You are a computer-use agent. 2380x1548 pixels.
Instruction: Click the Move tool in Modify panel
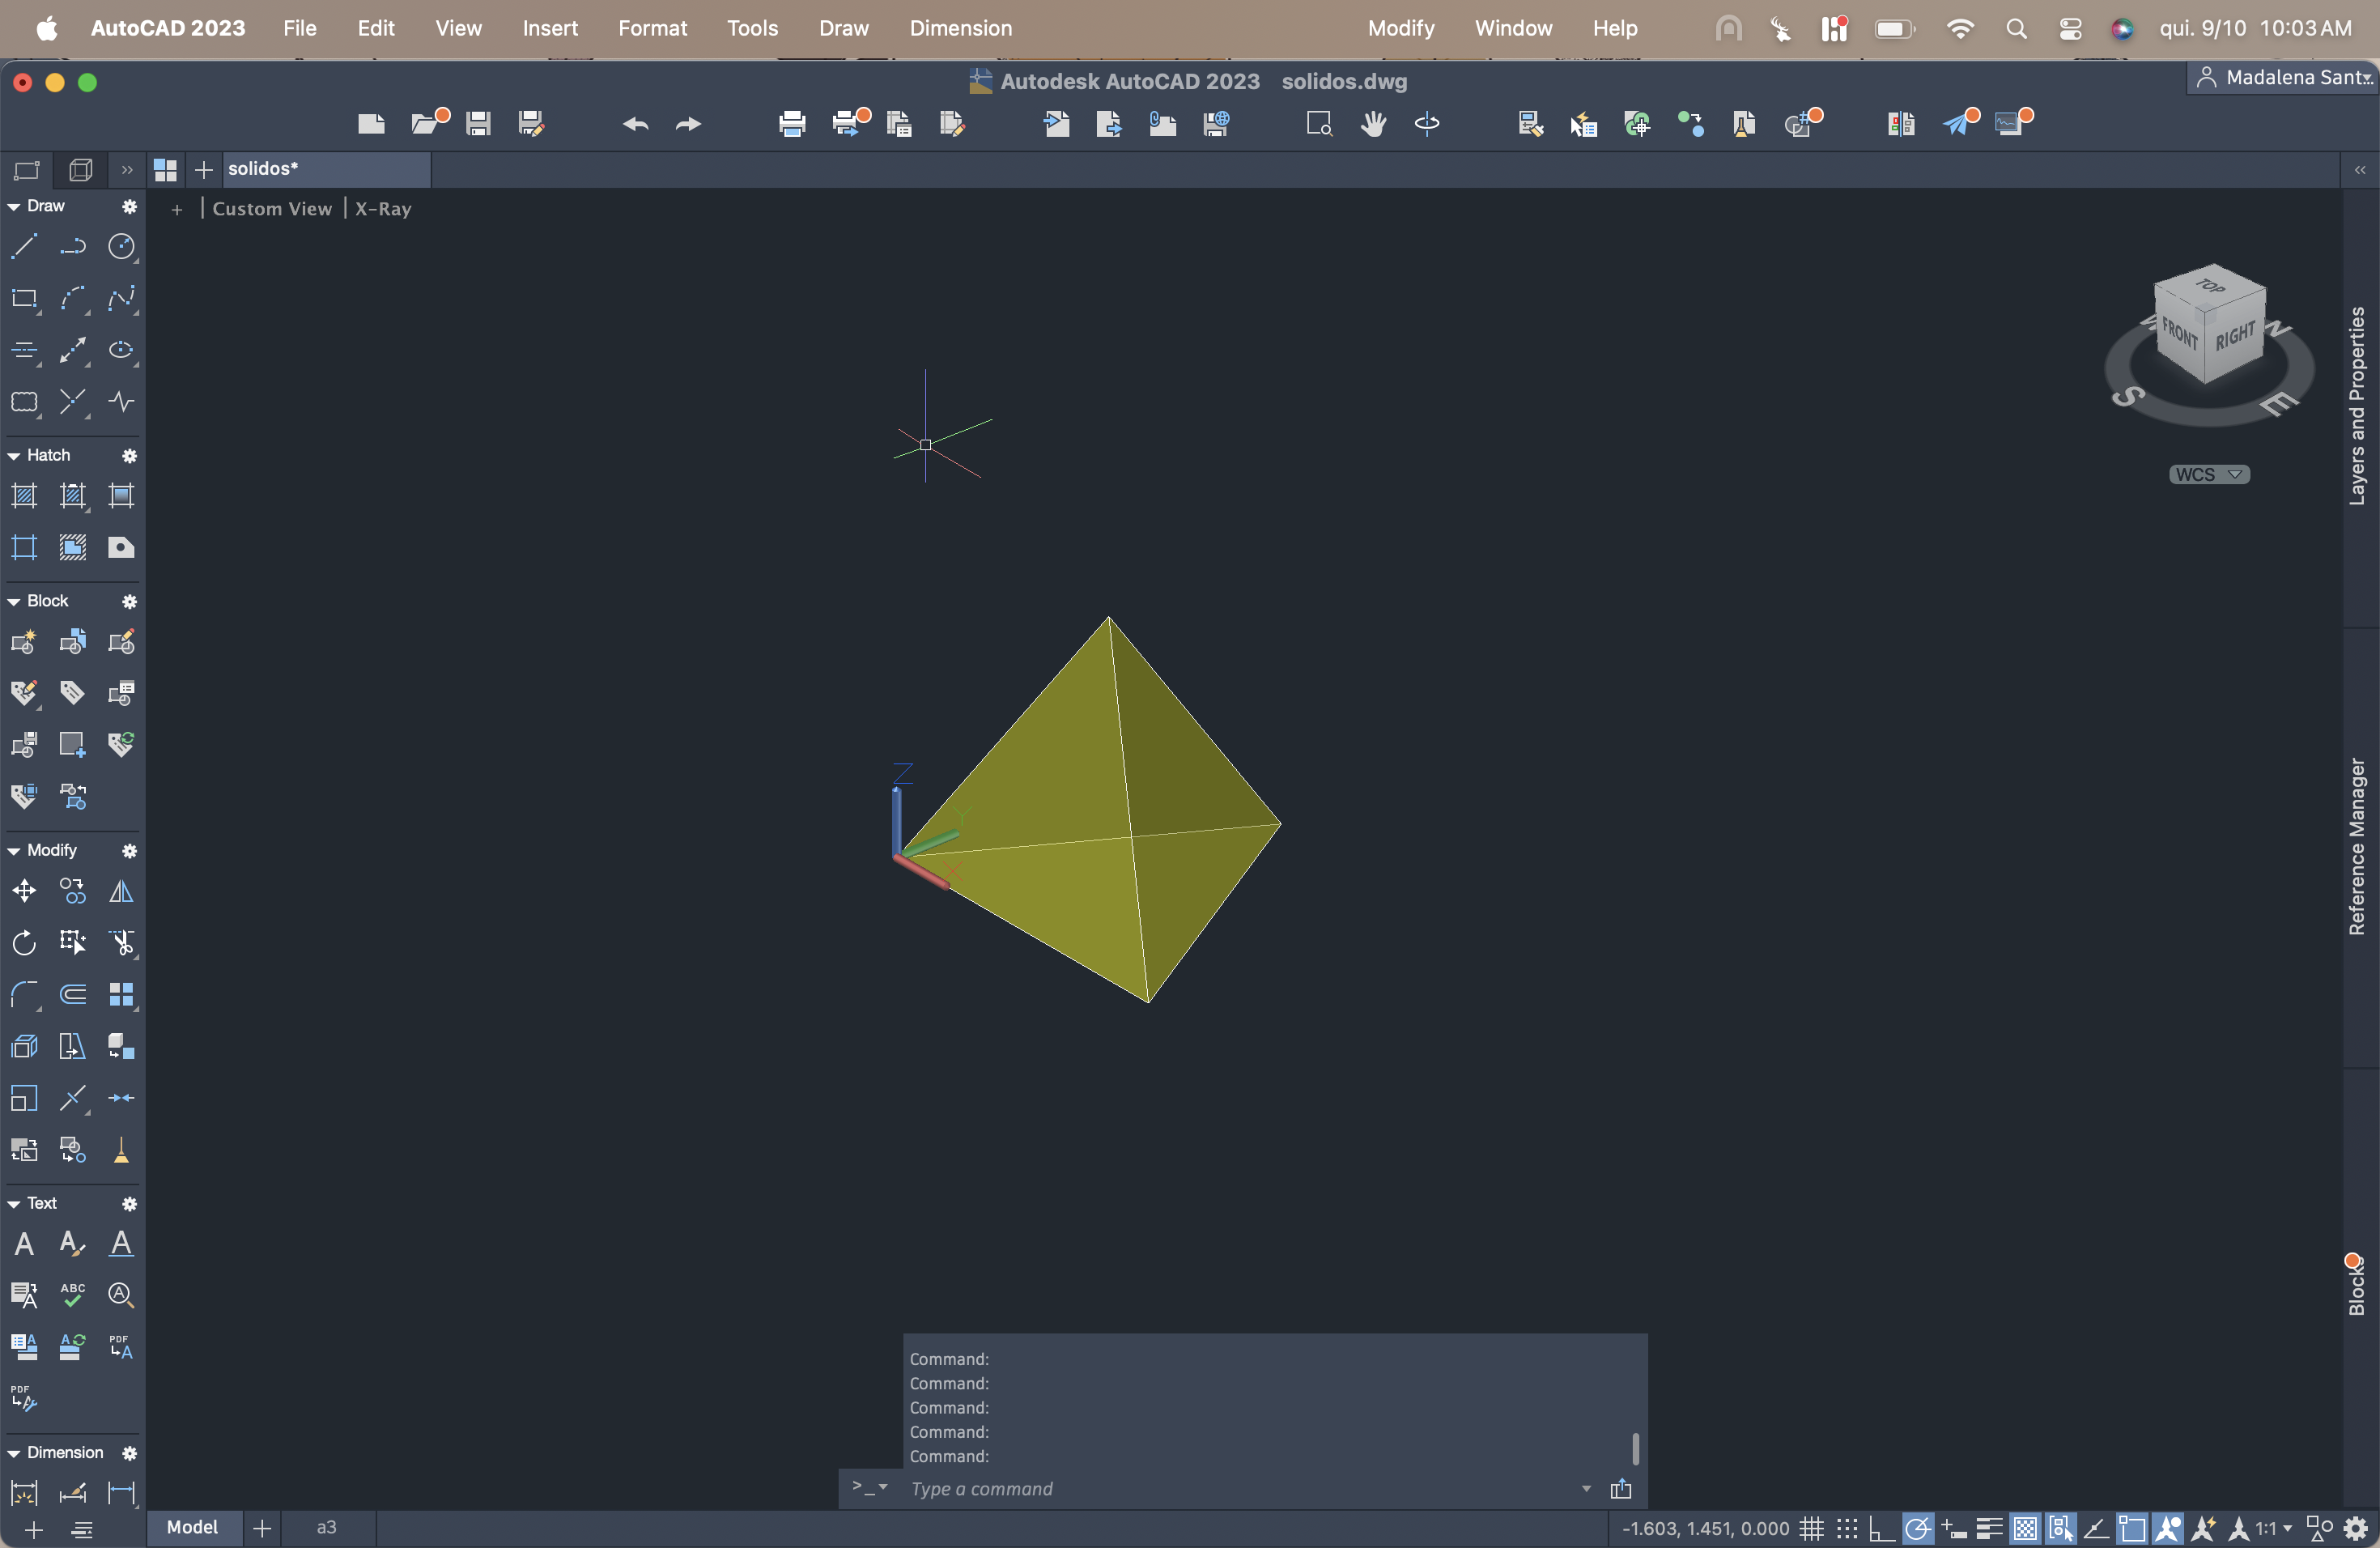[24, 890]
